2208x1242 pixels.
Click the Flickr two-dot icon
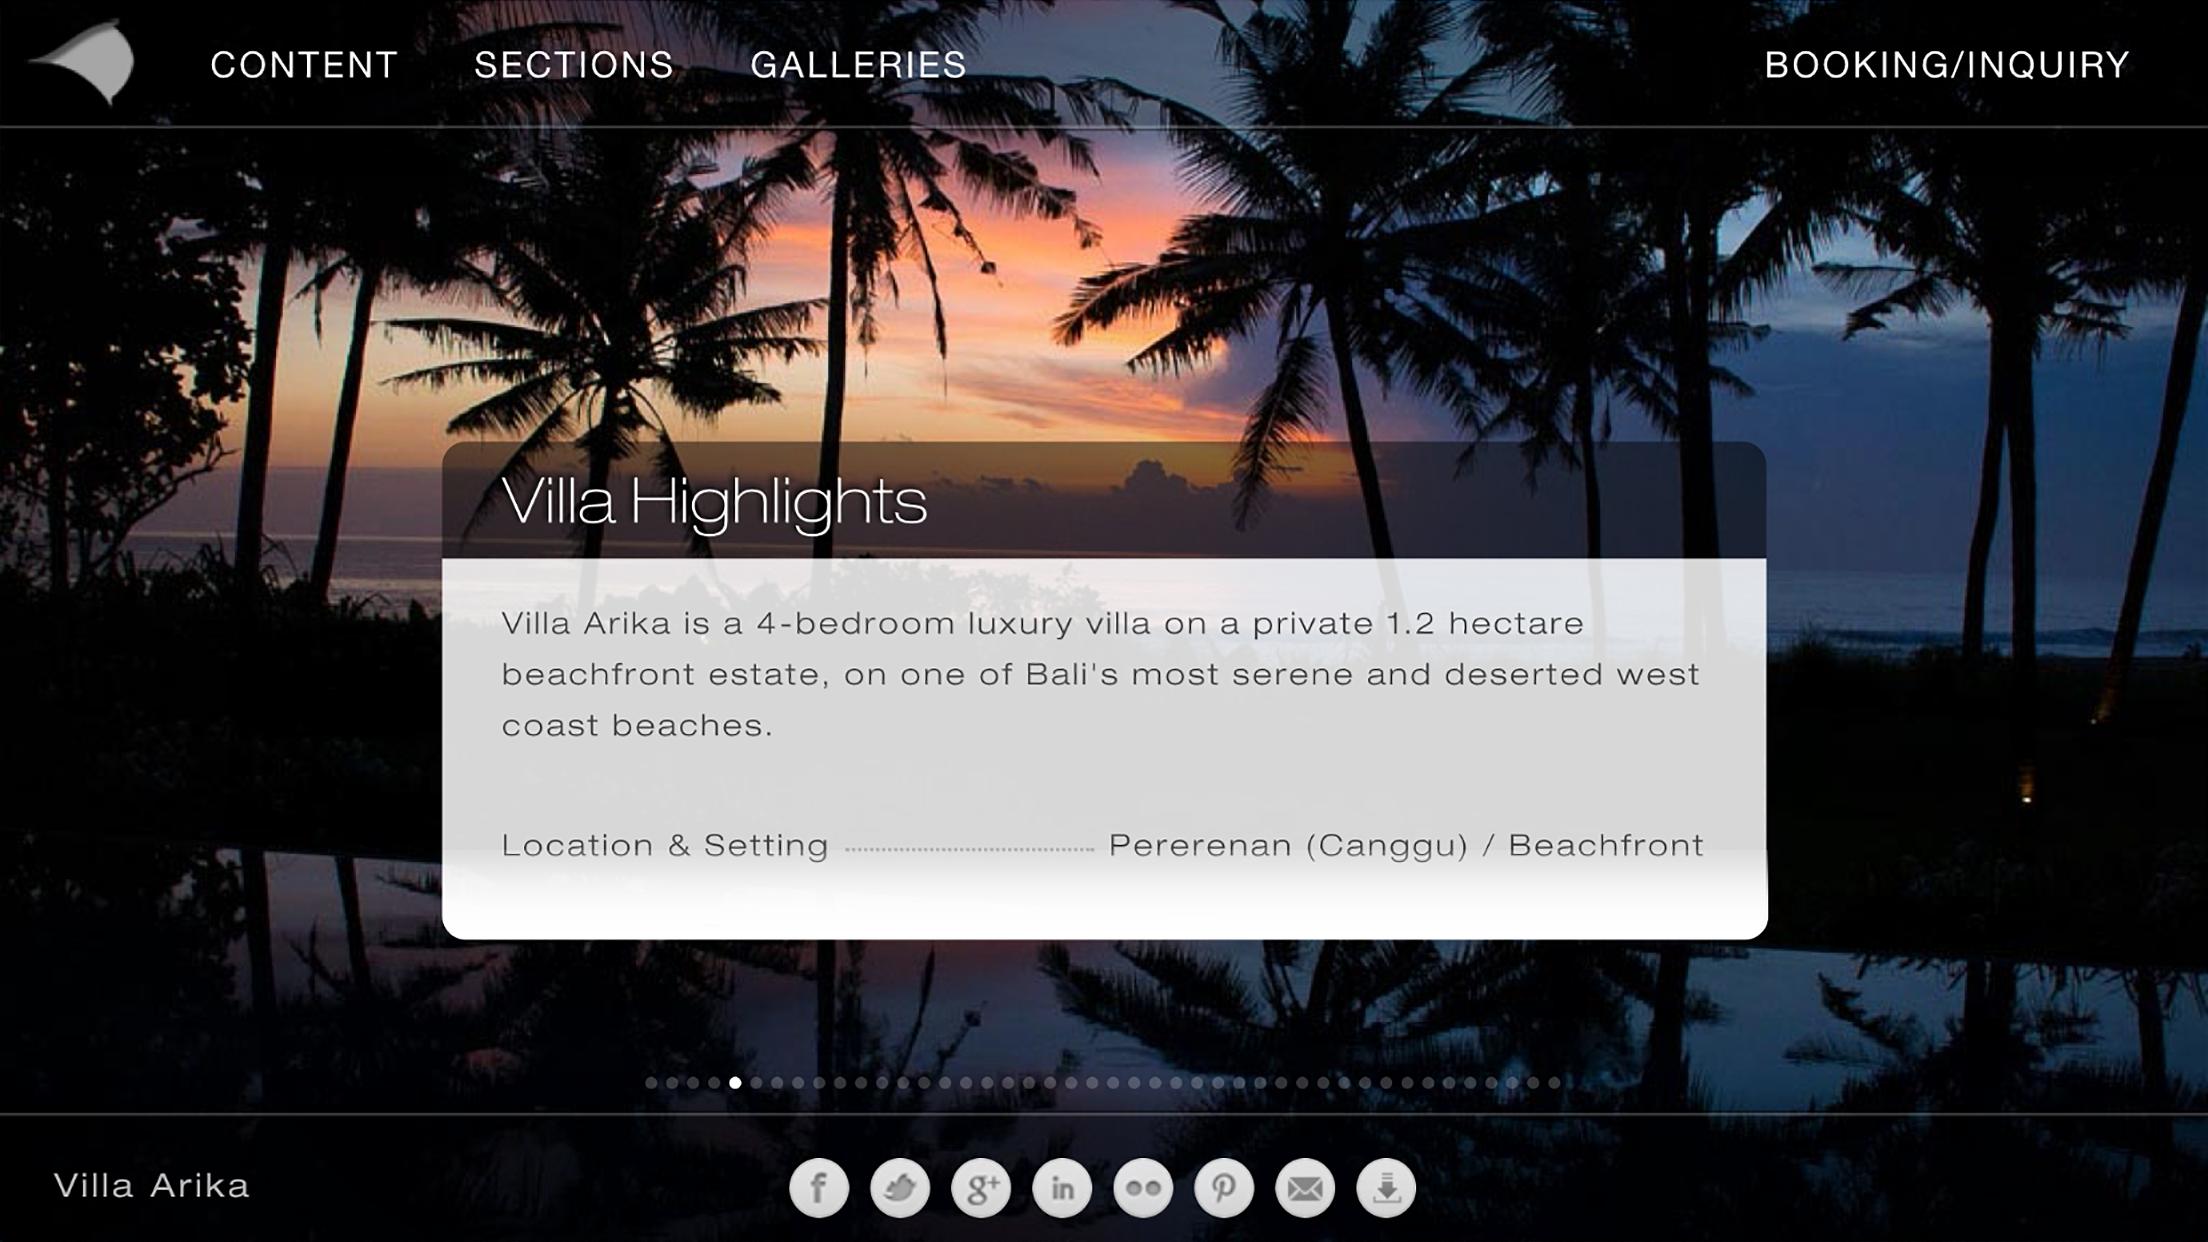(x=1143, y=1188)
